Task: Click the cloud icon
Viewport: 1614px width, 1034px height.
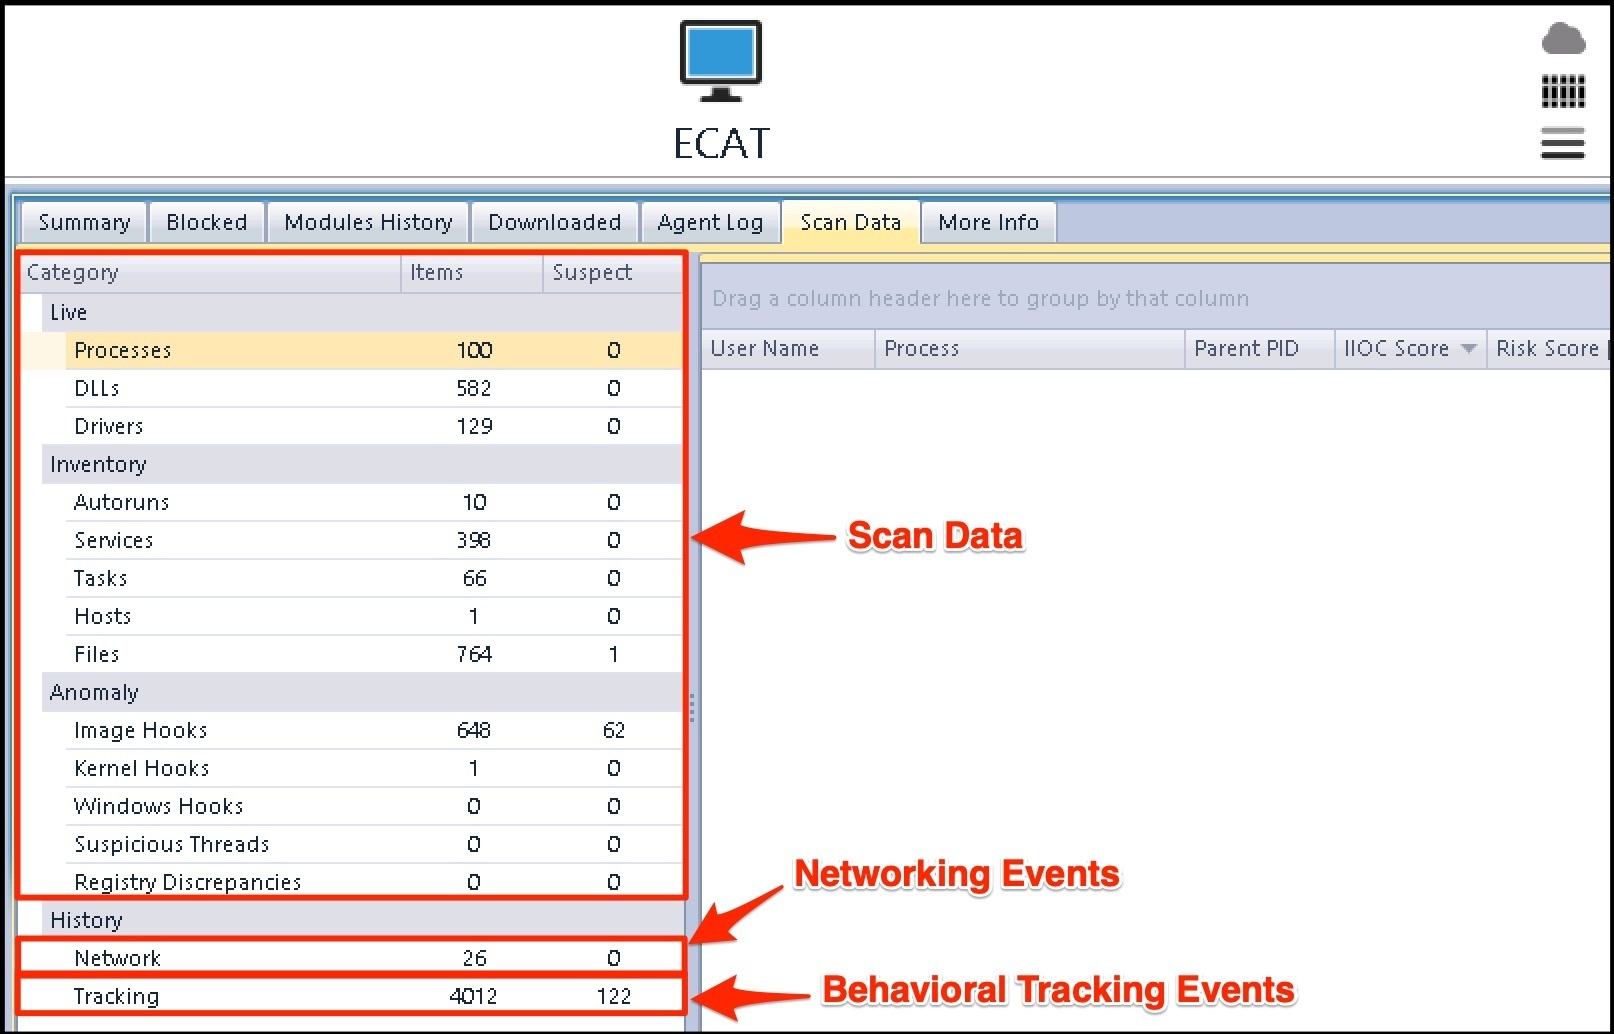Action: point(1563,39)
